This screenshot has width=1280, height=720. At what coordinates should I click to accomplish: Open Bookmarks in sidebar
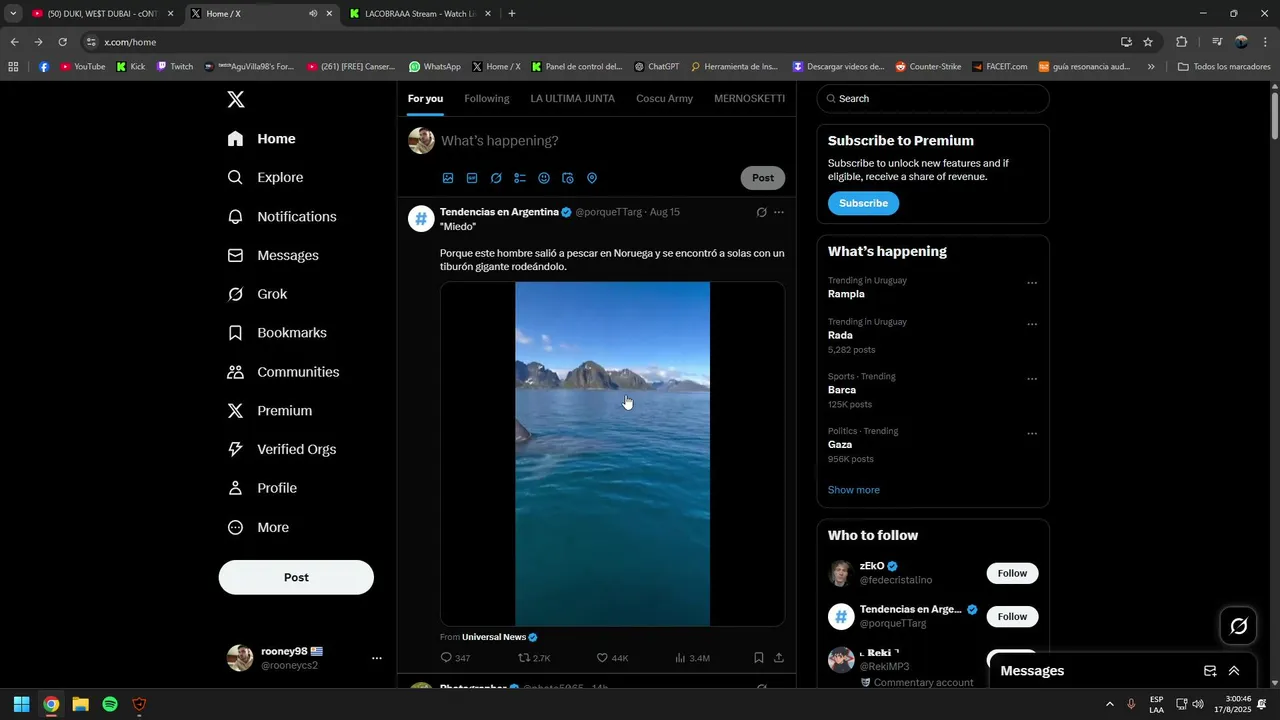[277, 333]
